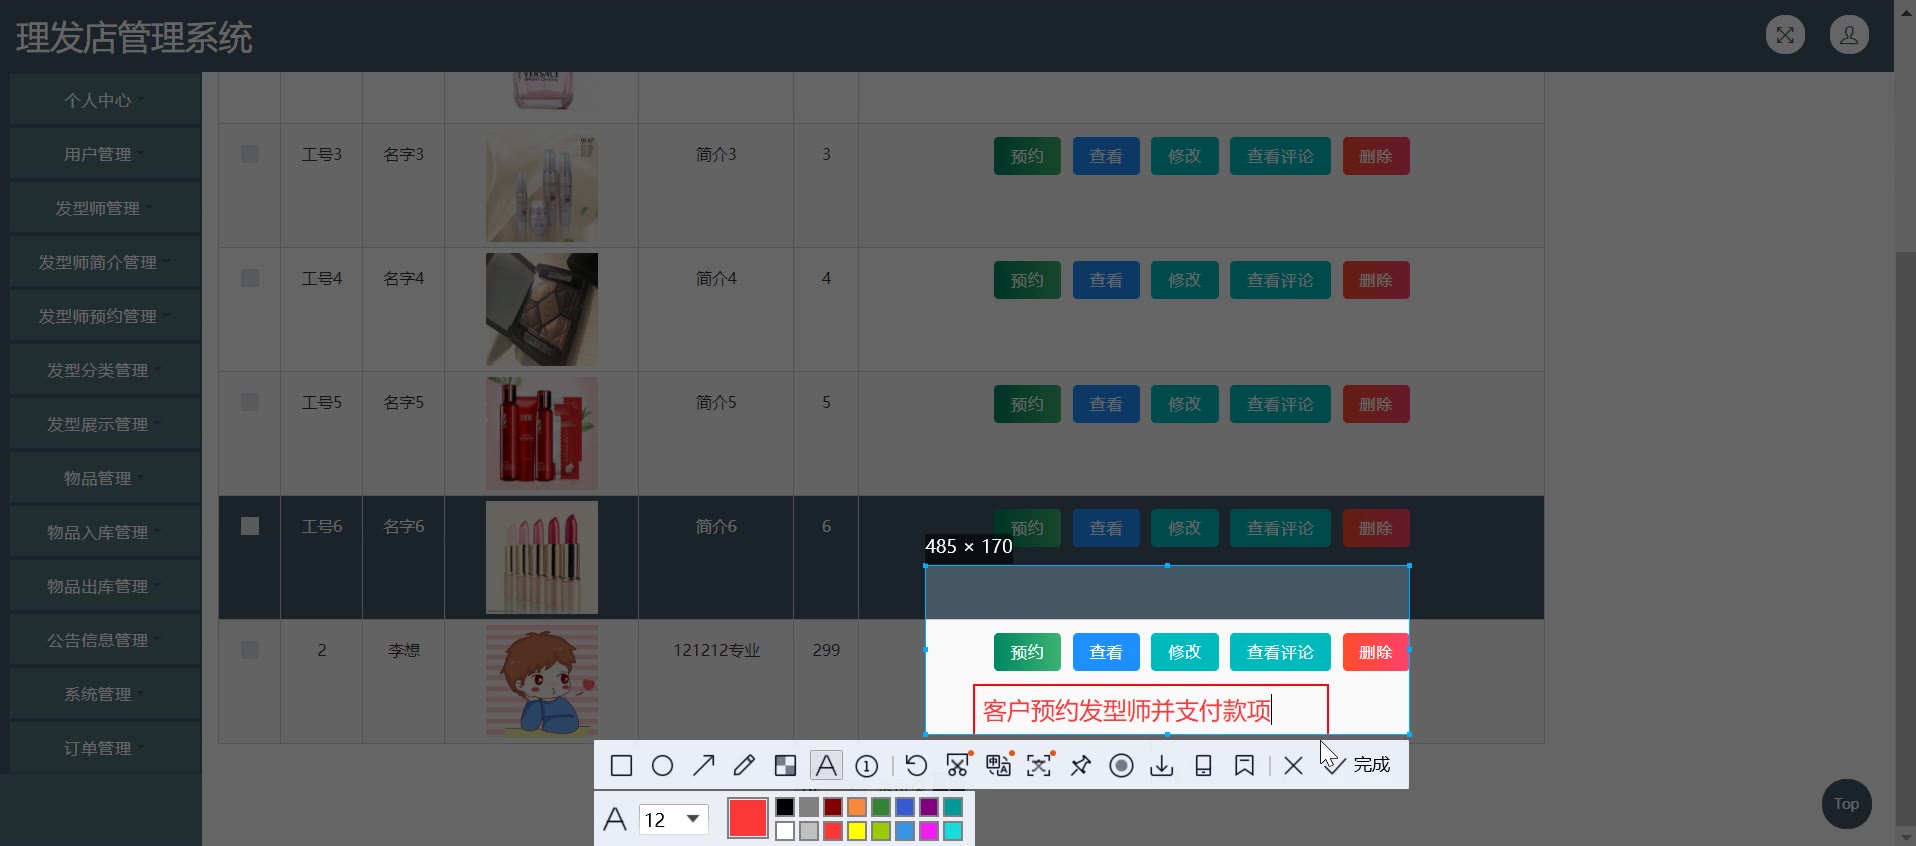
Task: Click the annotation text box 客户预约发型师并支付款项
Action: pos(1151,710)
